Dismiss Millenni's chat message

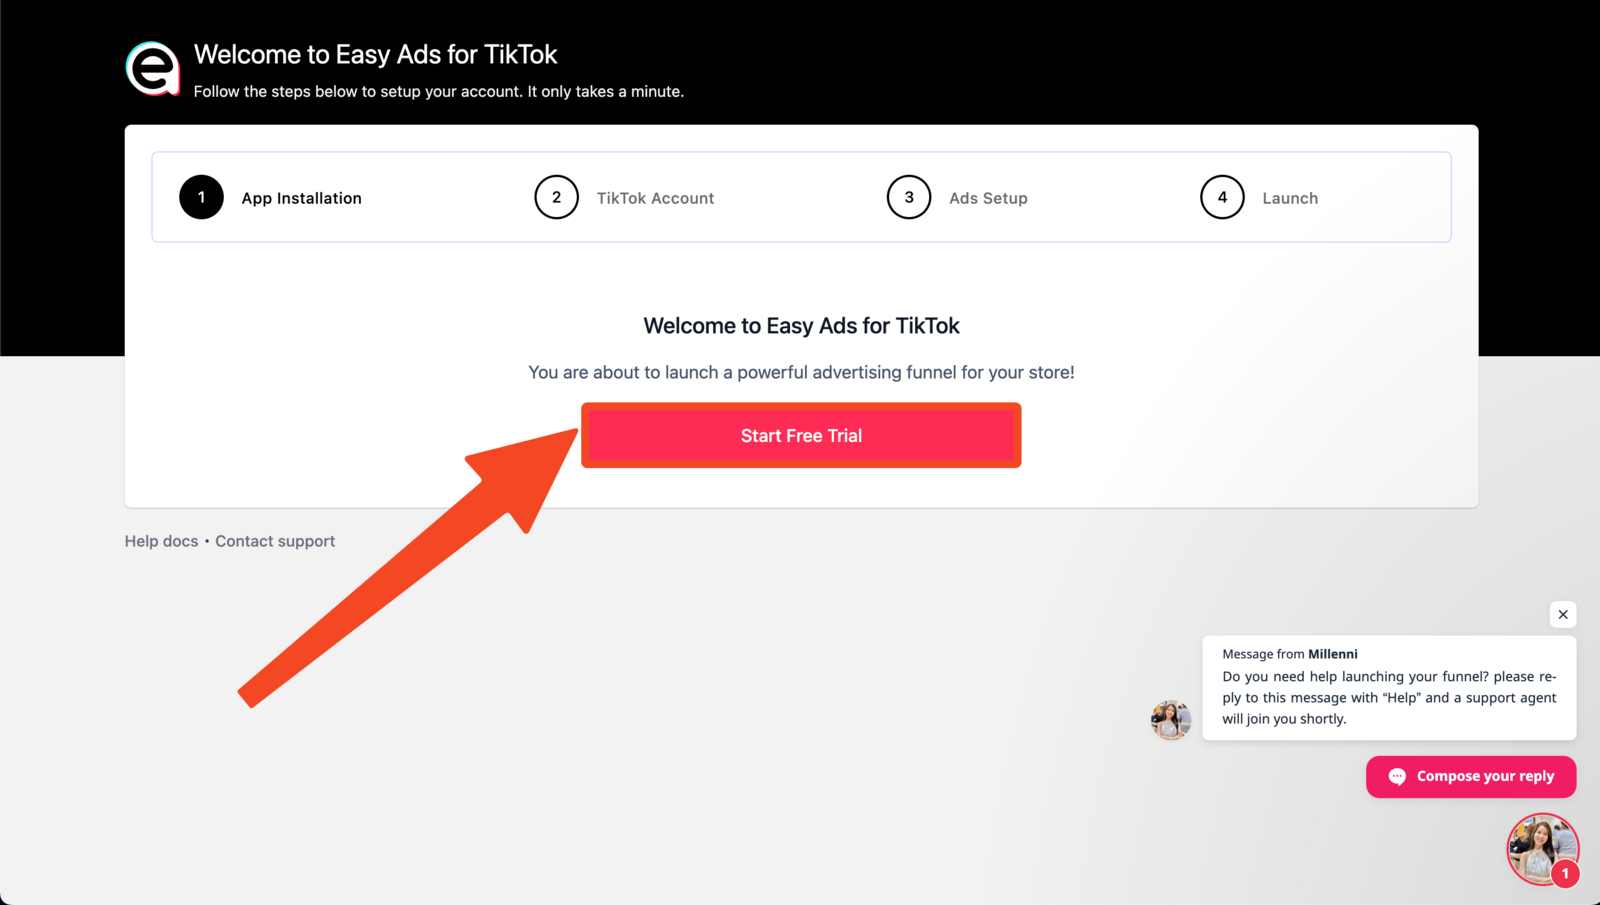coord(1562,614)
